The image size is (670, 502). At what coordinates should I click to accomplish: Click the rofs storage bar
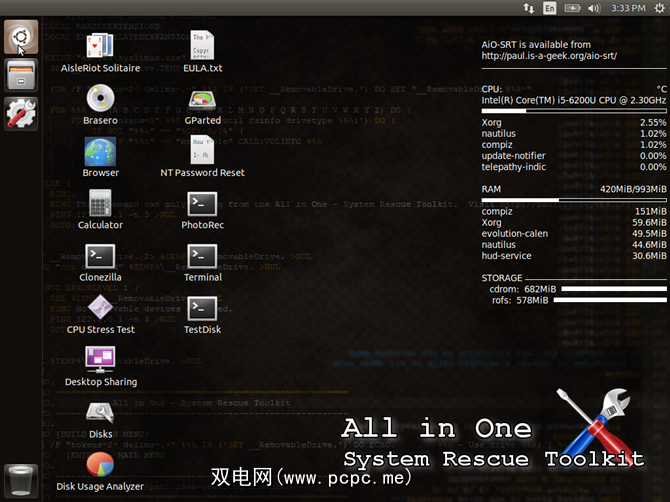610,300
